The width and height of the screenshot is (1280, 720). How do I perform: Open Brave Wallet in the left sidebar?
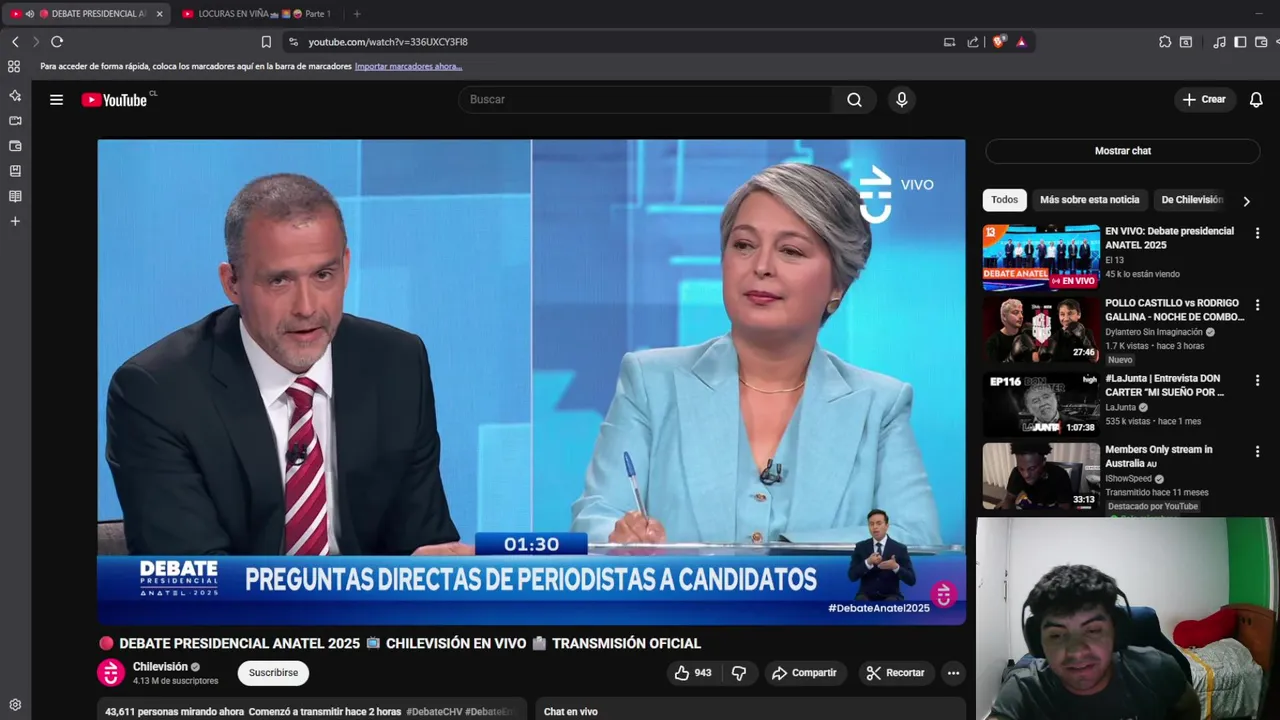[15, 146]
